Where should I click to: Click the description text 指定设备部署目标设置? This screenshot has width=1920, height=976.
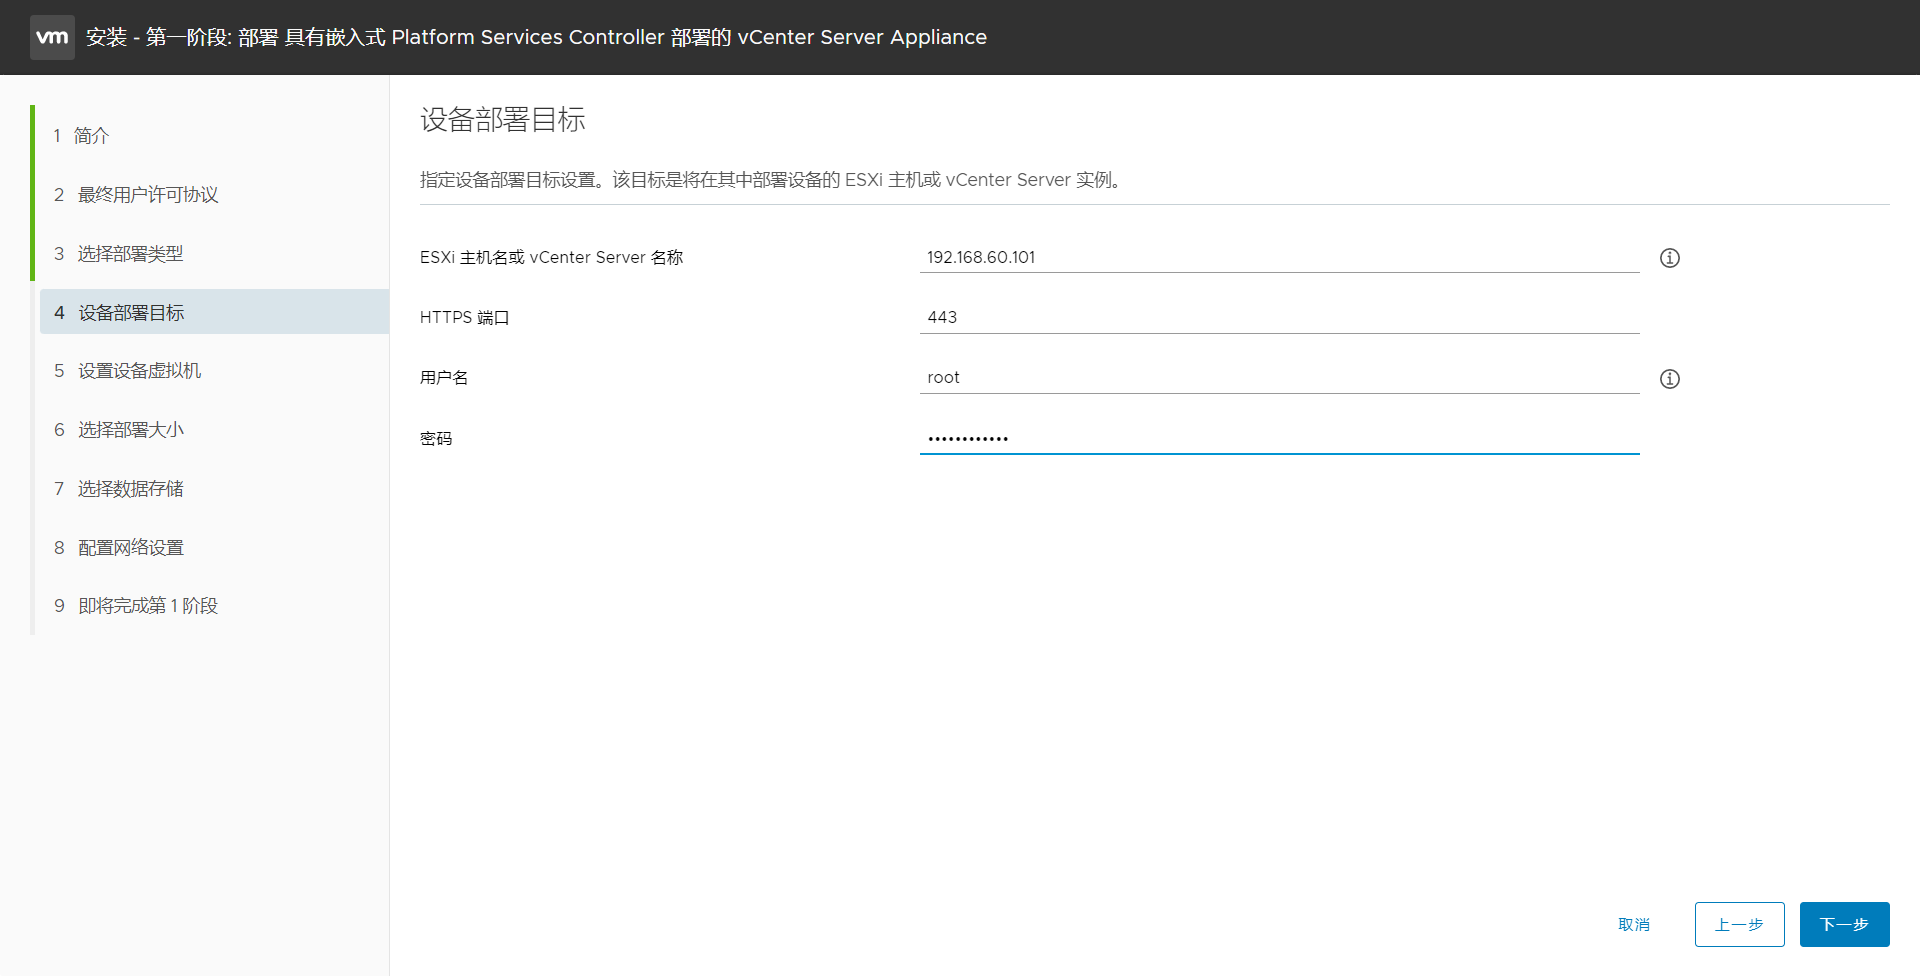coord(772,180)
